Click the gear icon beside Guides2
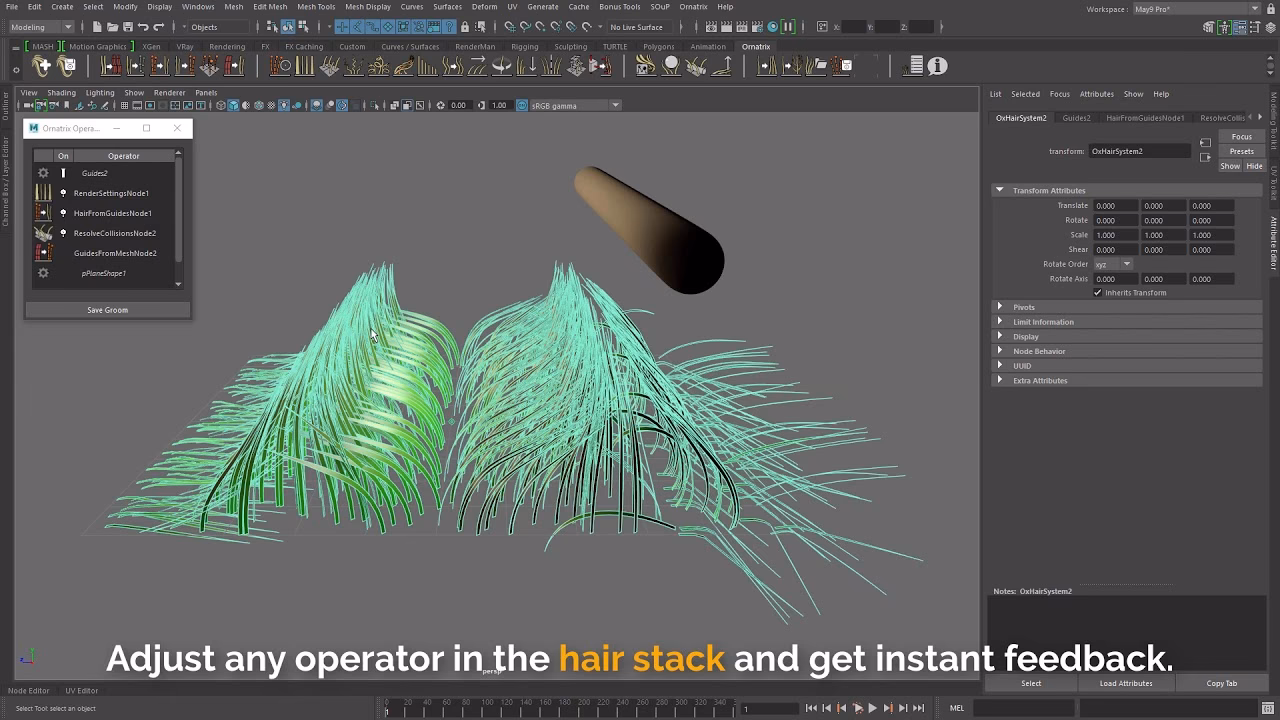1280x720 pixels. pos(43,173)
